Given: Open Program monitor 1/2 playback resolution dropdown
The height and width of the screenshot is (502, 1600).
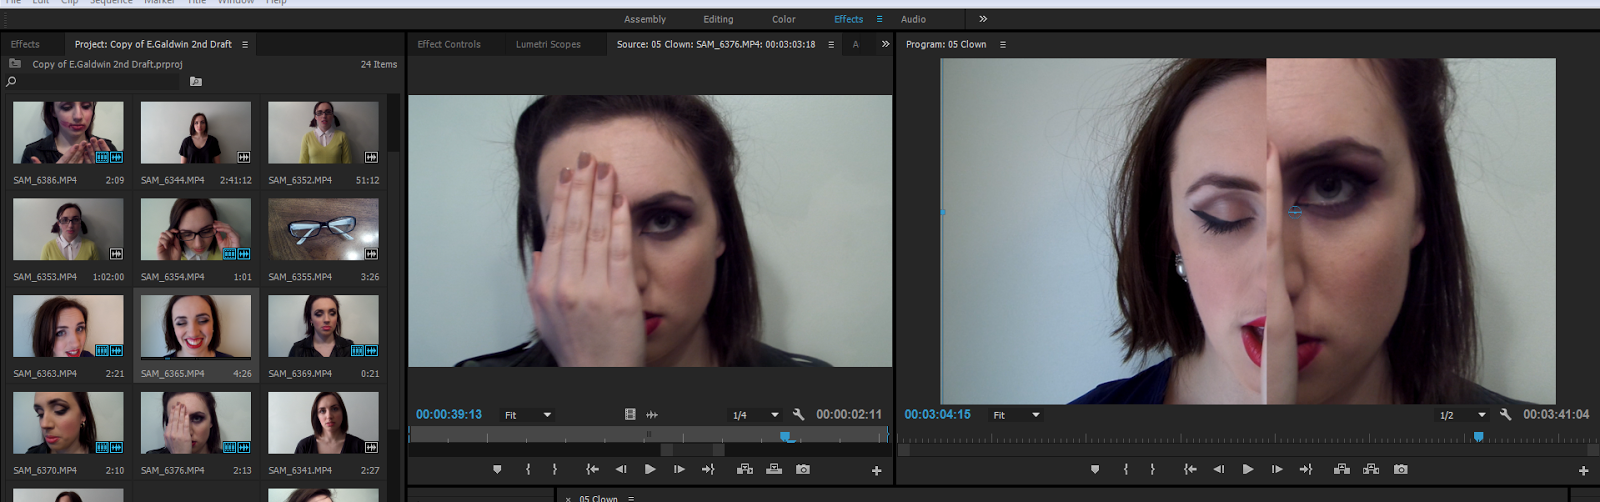Looking at the screenshot, I should (x=1462, y=415).
